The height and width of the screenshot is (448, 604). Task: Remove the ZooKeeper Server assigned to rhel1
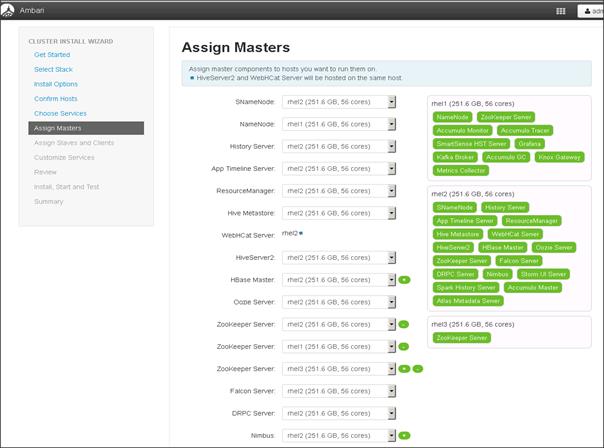click(403, 347)
